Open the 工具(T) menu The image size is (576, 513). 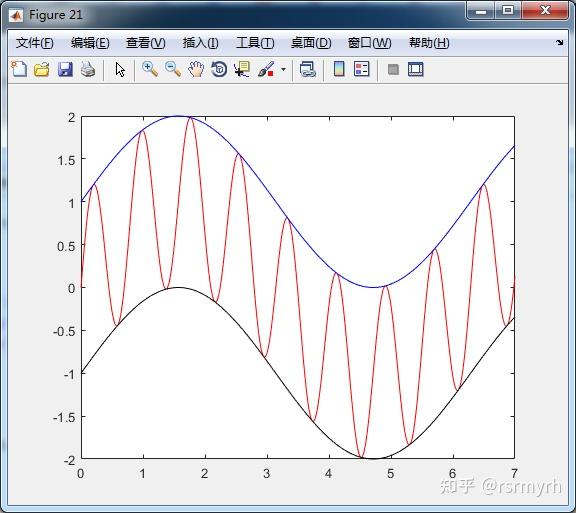255,43
